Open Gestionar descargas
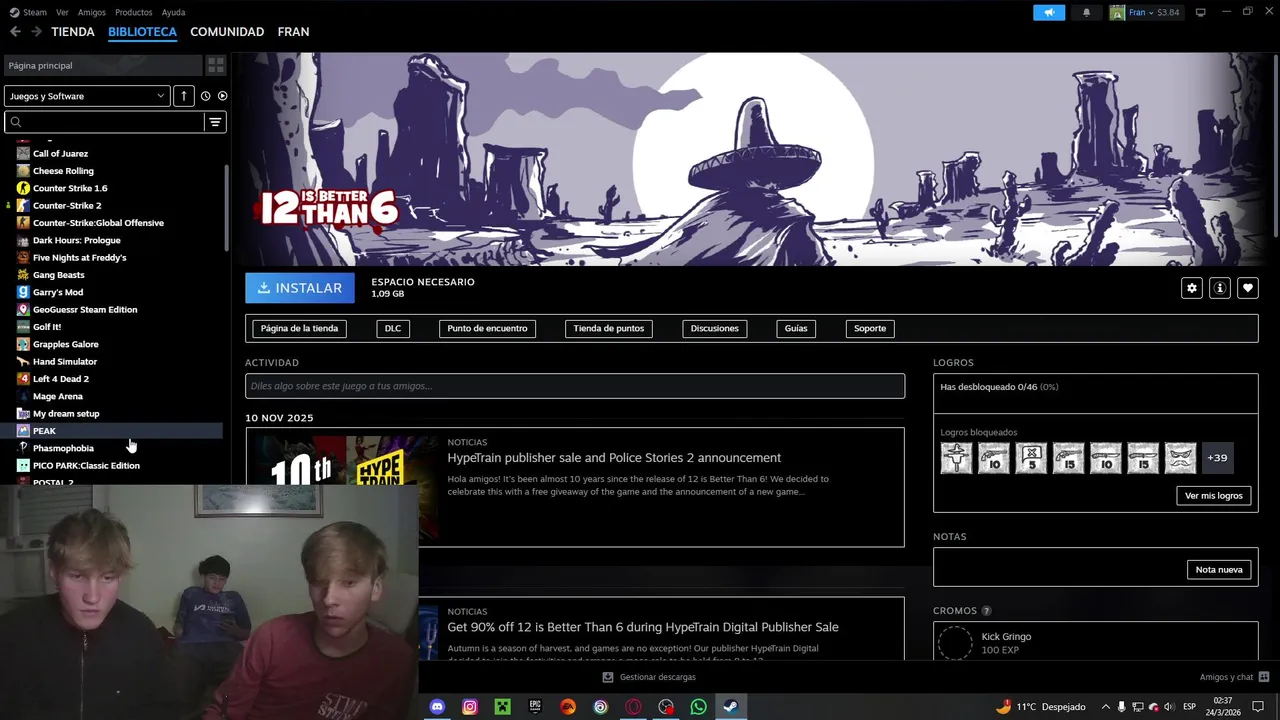 click(649, 677)
